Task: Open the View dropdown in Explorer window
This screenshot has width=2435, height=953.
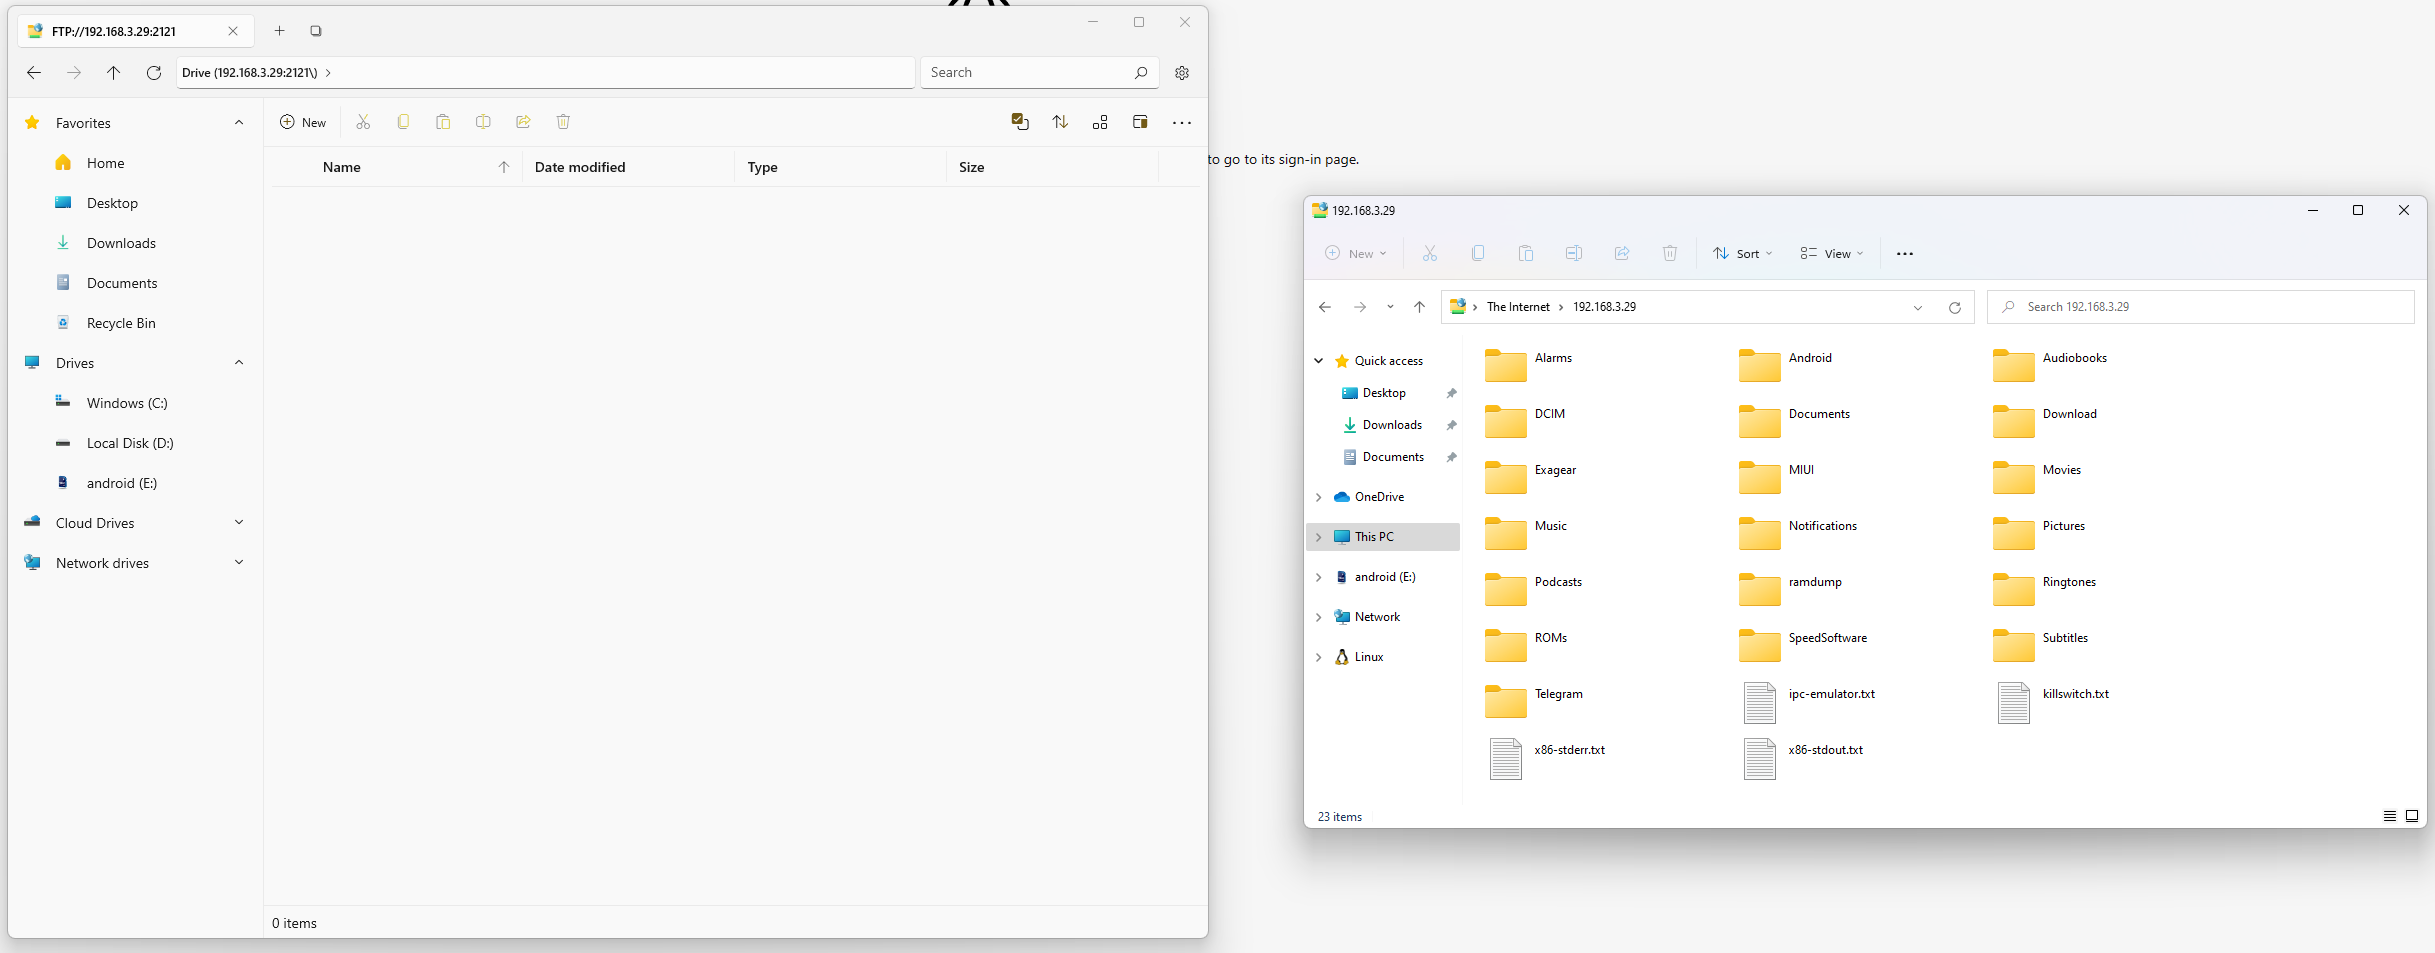Action: (1832, 254)
